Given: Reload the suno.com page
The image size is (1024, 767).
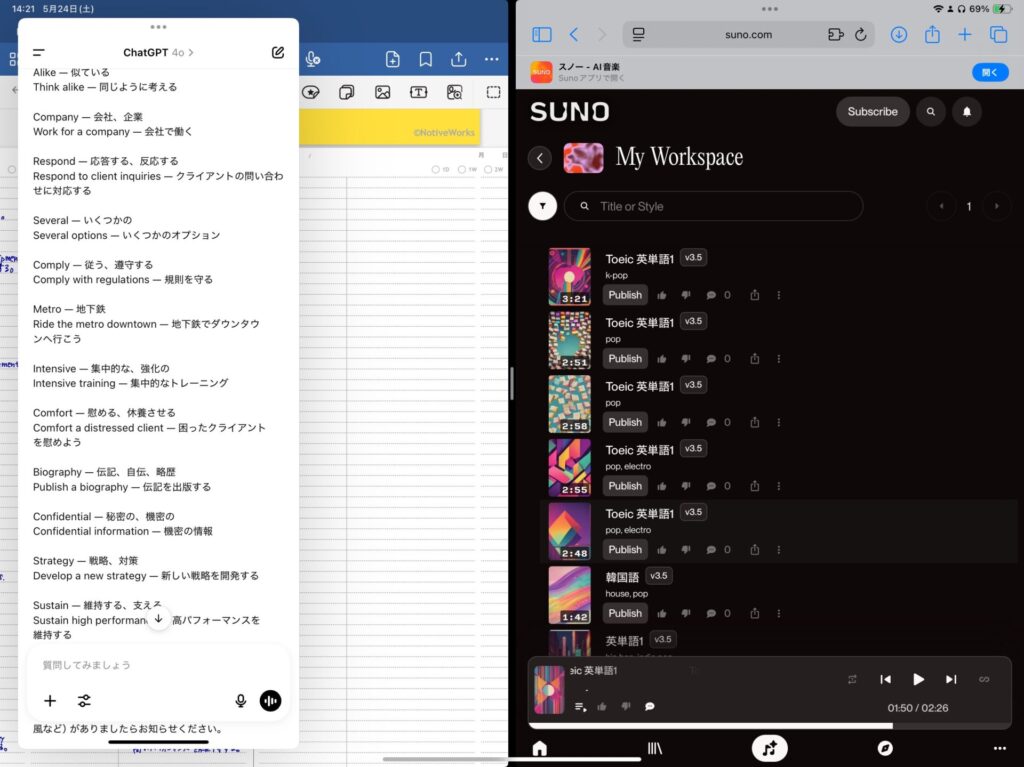Looking at the screenshot, I should coord(861,35).
